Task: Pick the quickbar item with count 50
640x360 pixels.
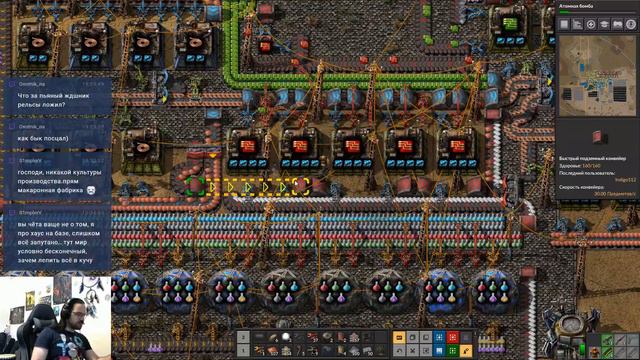Action: point(368,350)
